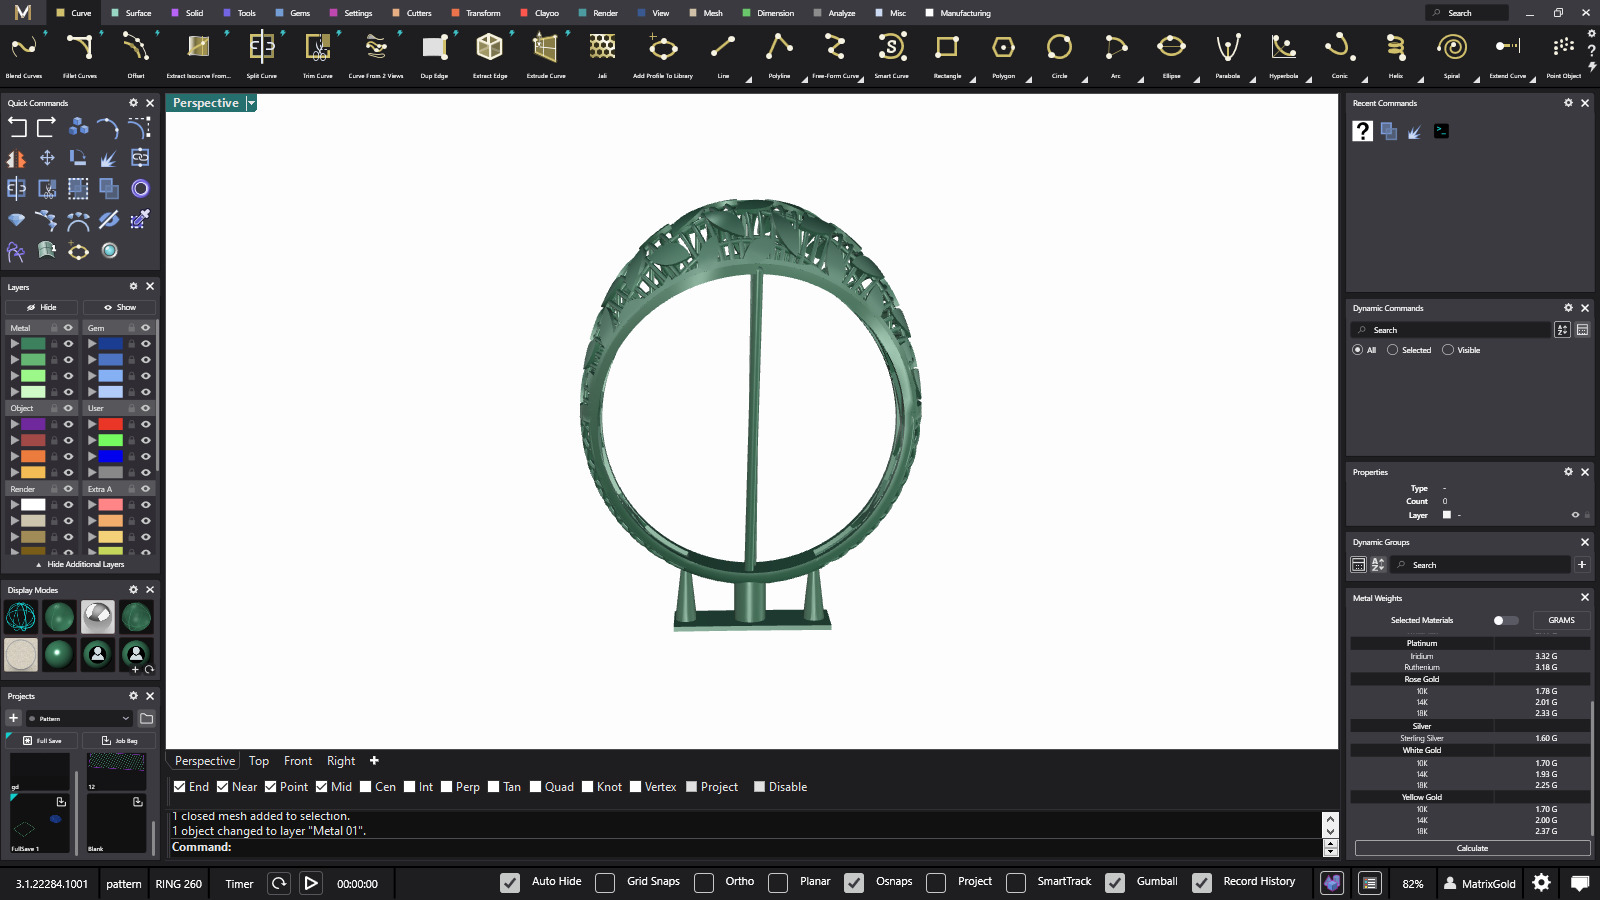The image size is (1600, 900).
Task: Toggle visibility of the Metal layer group
Action: pyautogui.click(x=68, y=328)
